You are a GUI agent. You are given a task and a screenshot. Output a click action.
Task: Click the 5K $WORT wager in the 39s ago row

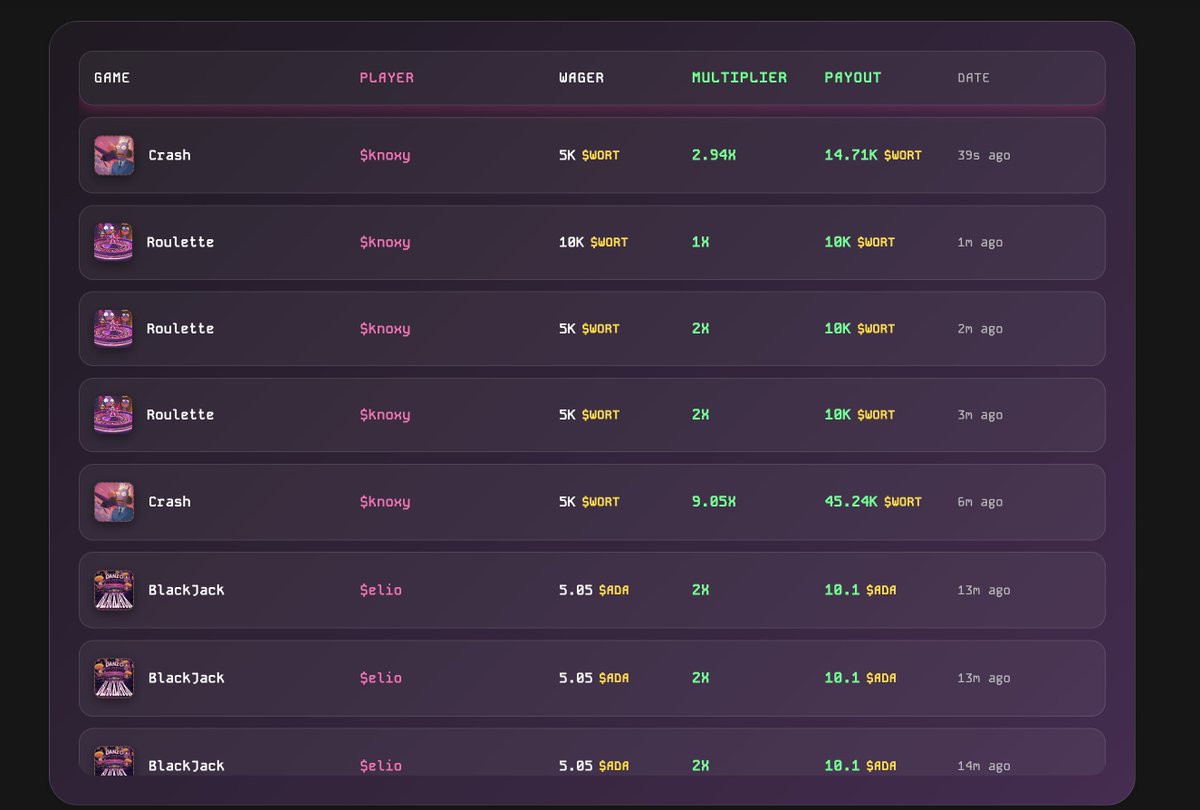(x=589, y=155)
